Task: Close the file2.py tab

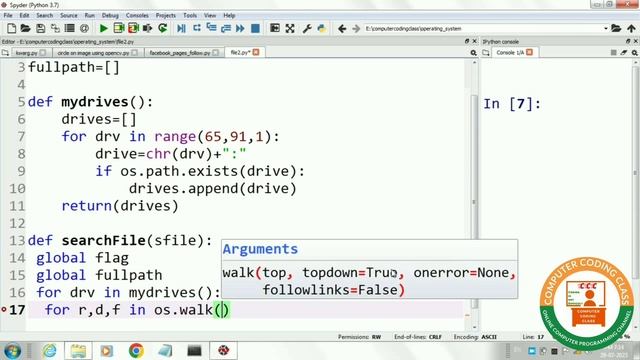Action: [256, 52]
